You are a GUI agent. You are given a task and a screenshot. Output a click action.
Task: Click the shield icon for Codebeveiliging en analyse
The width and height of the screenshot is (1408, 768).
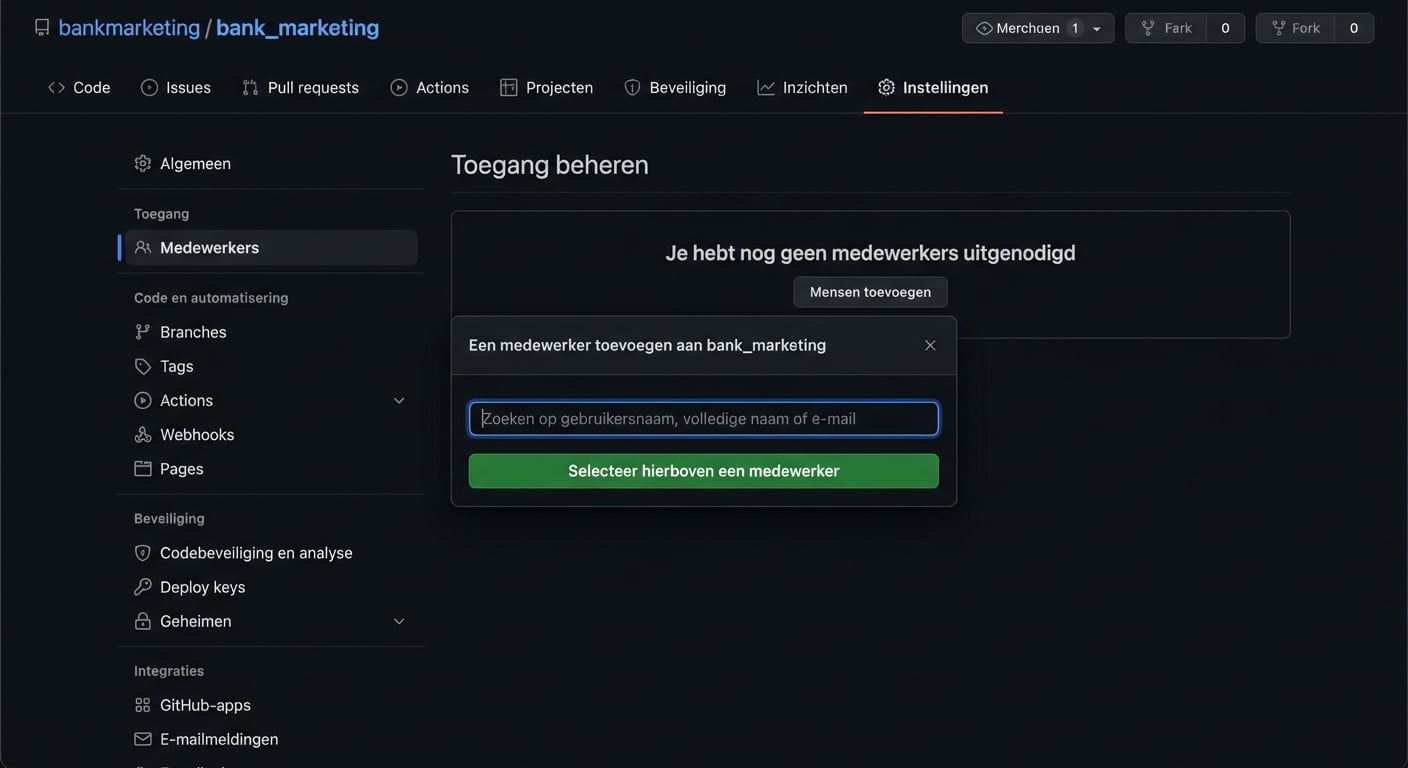(143, 553)
